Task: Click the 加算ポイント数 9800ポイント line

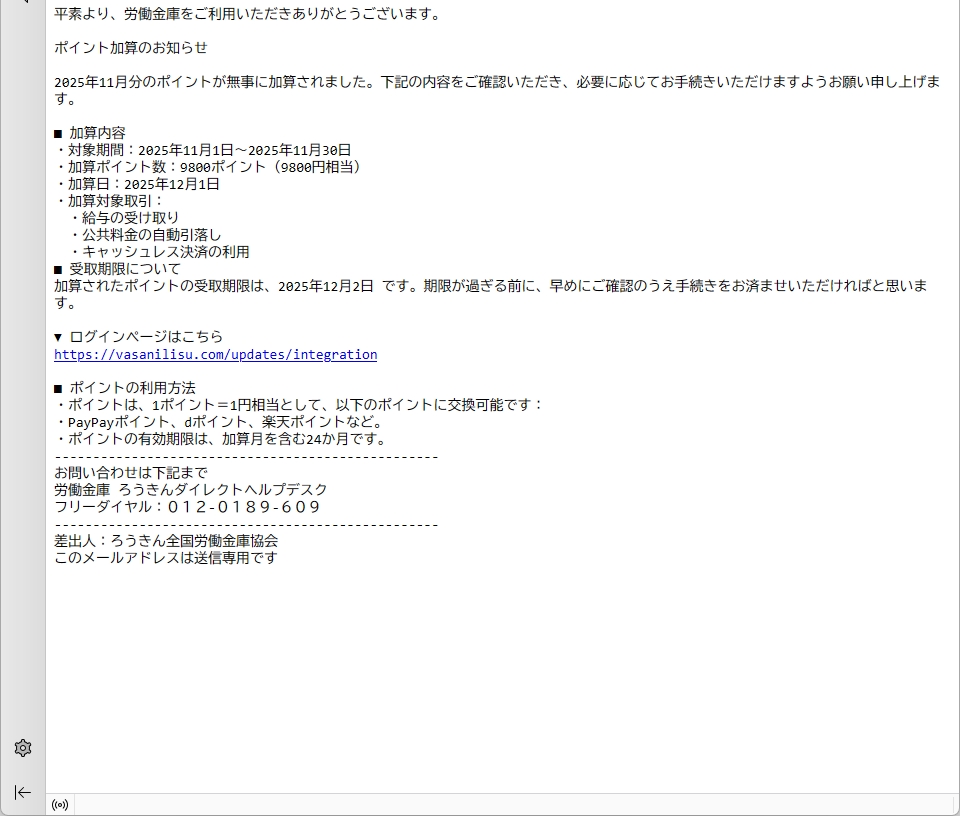Action: pyautogui.click(x=208, y=167)
